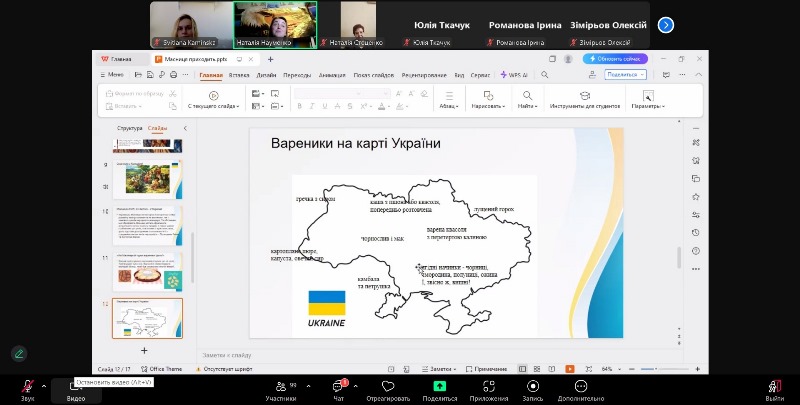Start recording with the Запись button
Image resolution: width=800 pixels, height=405 pixels.
(x=533, y=386)
